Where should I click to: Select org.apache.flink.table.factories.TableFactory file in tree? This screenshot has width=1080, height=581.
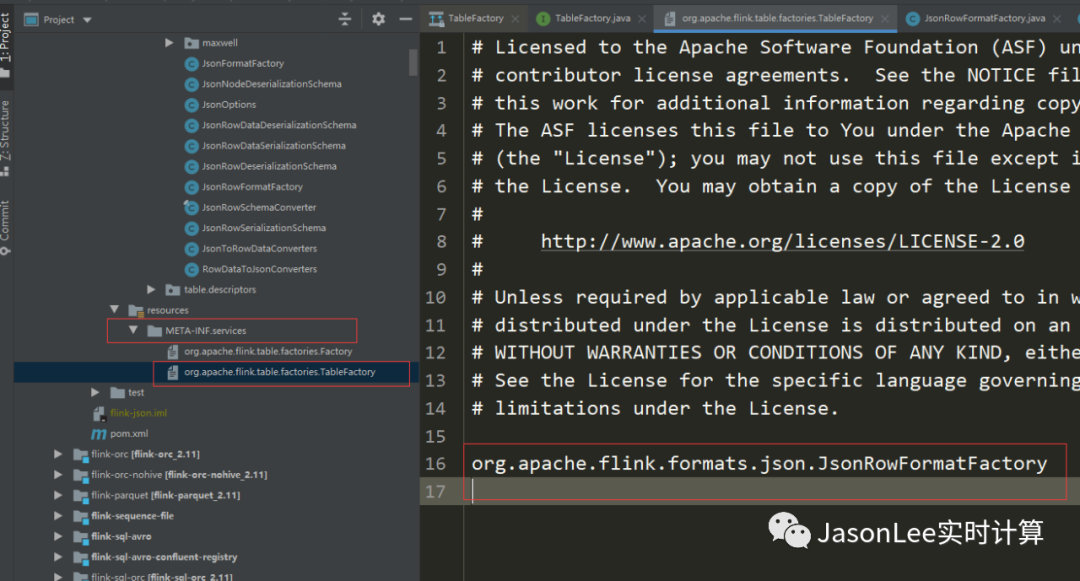click(x=280, y=372)
